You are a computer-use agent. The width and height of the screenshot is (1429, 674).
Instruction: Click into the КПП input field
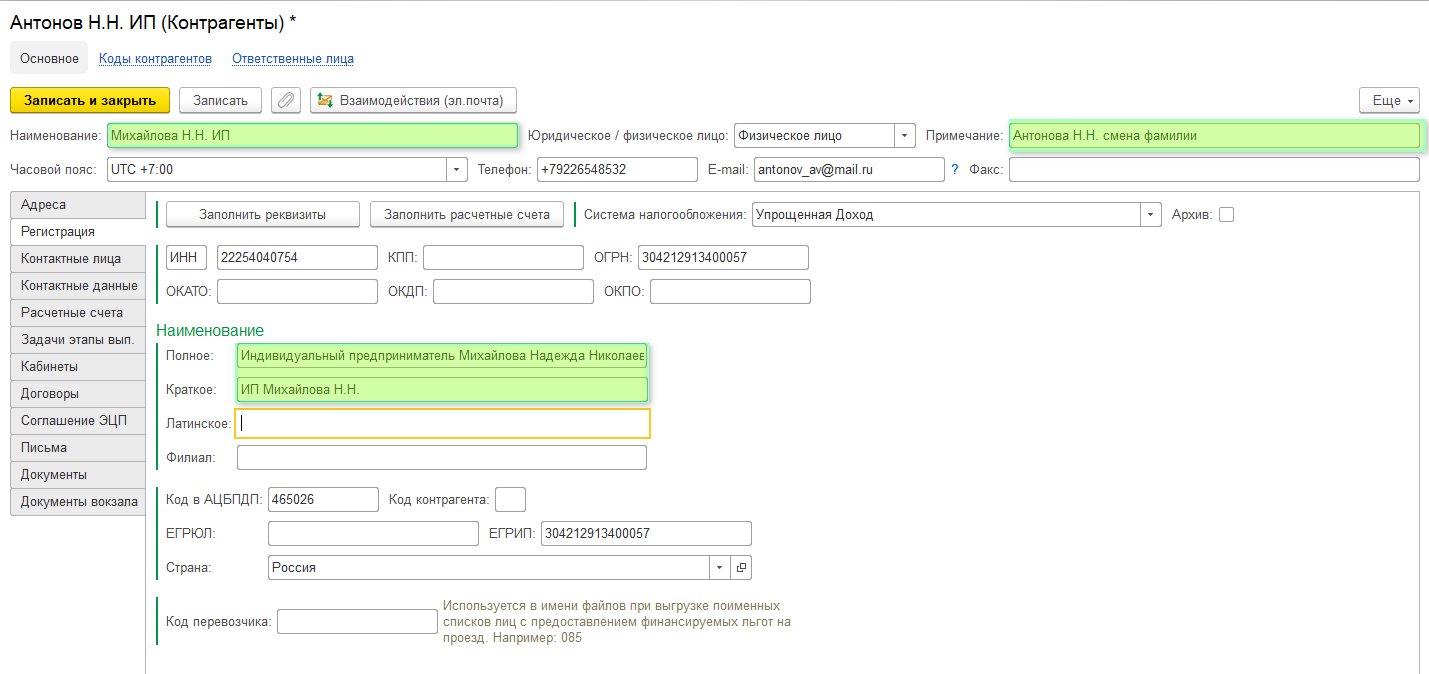(502, 258)
